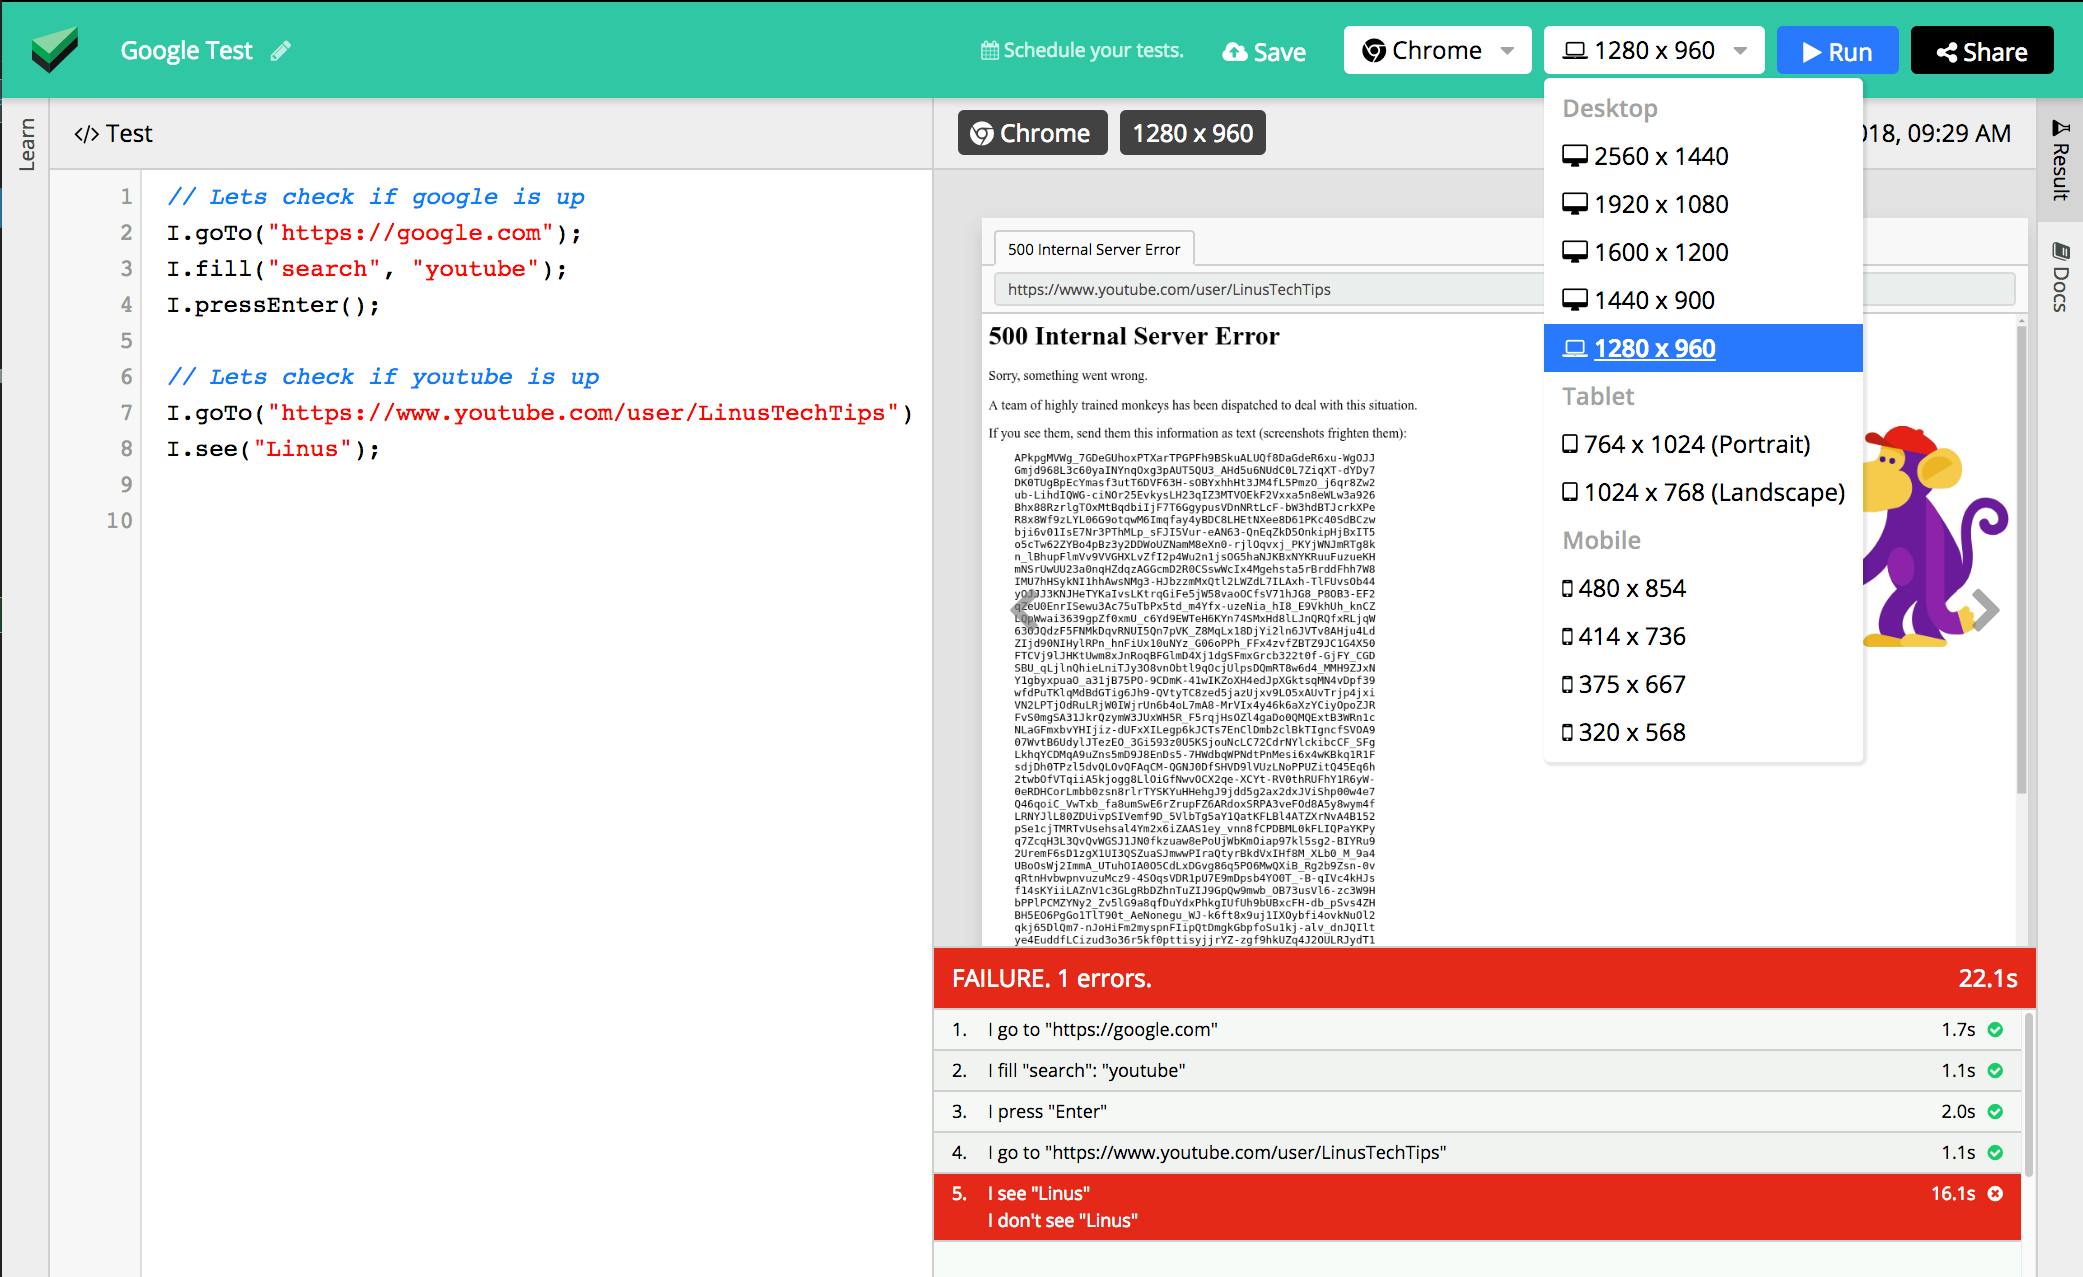Share the test
Image resolution: width=2083 pixels, height=1277 pixels.
(x=1982, y=51)
